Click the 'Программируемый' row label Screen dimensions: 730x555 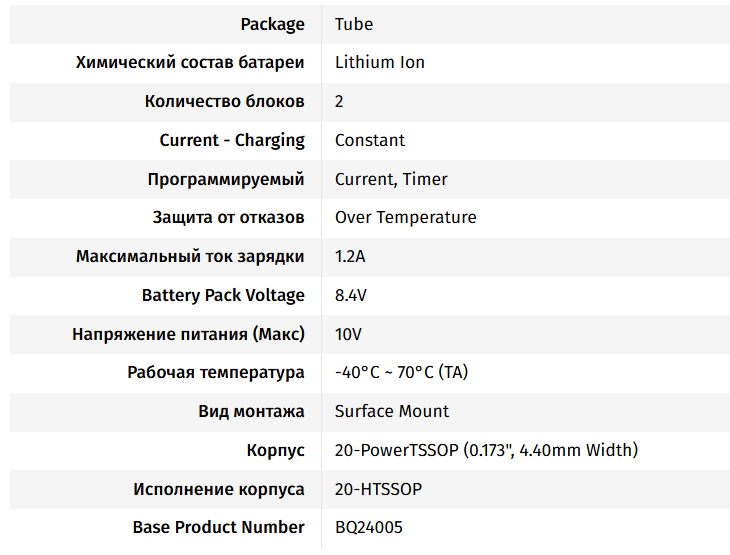pos(226,180)
